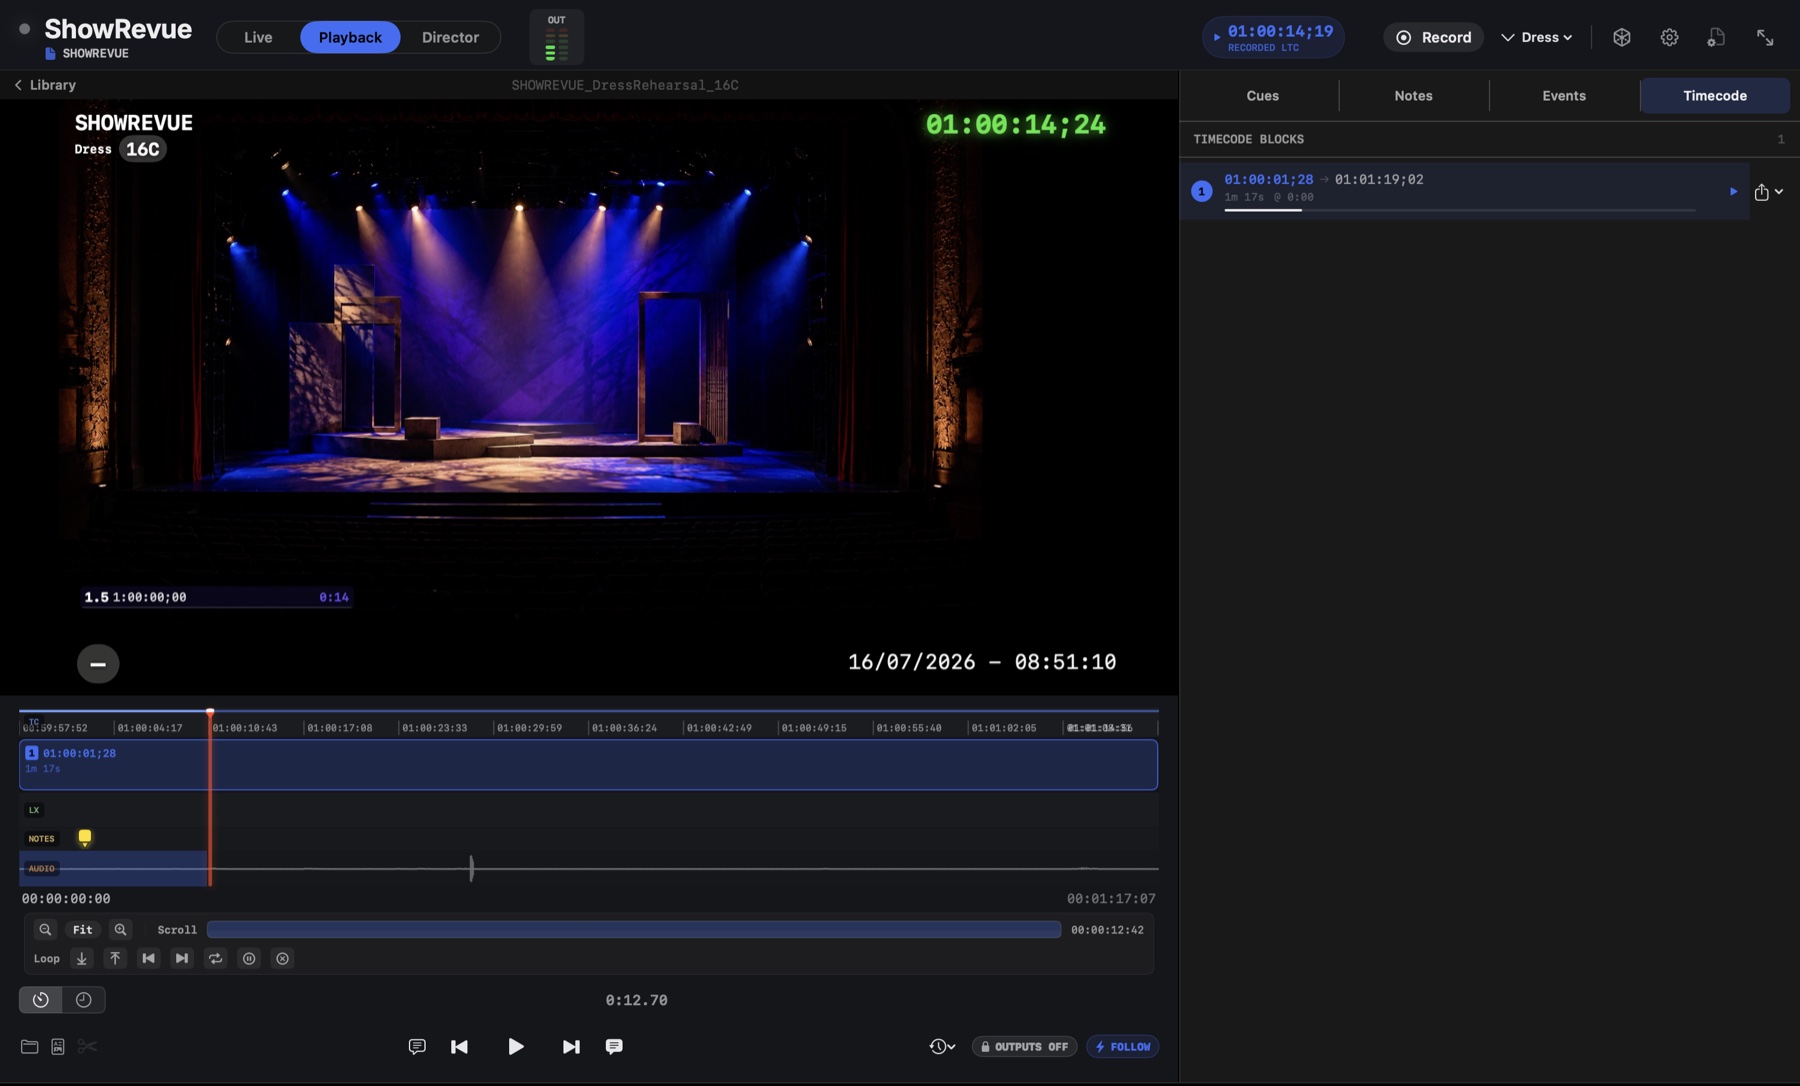Image resolution: width=1800 pixels, height=1086 pixels.
Task: Click the 01:00:01;28 start time in Timecode list
Action: (x=1268, y=180)
